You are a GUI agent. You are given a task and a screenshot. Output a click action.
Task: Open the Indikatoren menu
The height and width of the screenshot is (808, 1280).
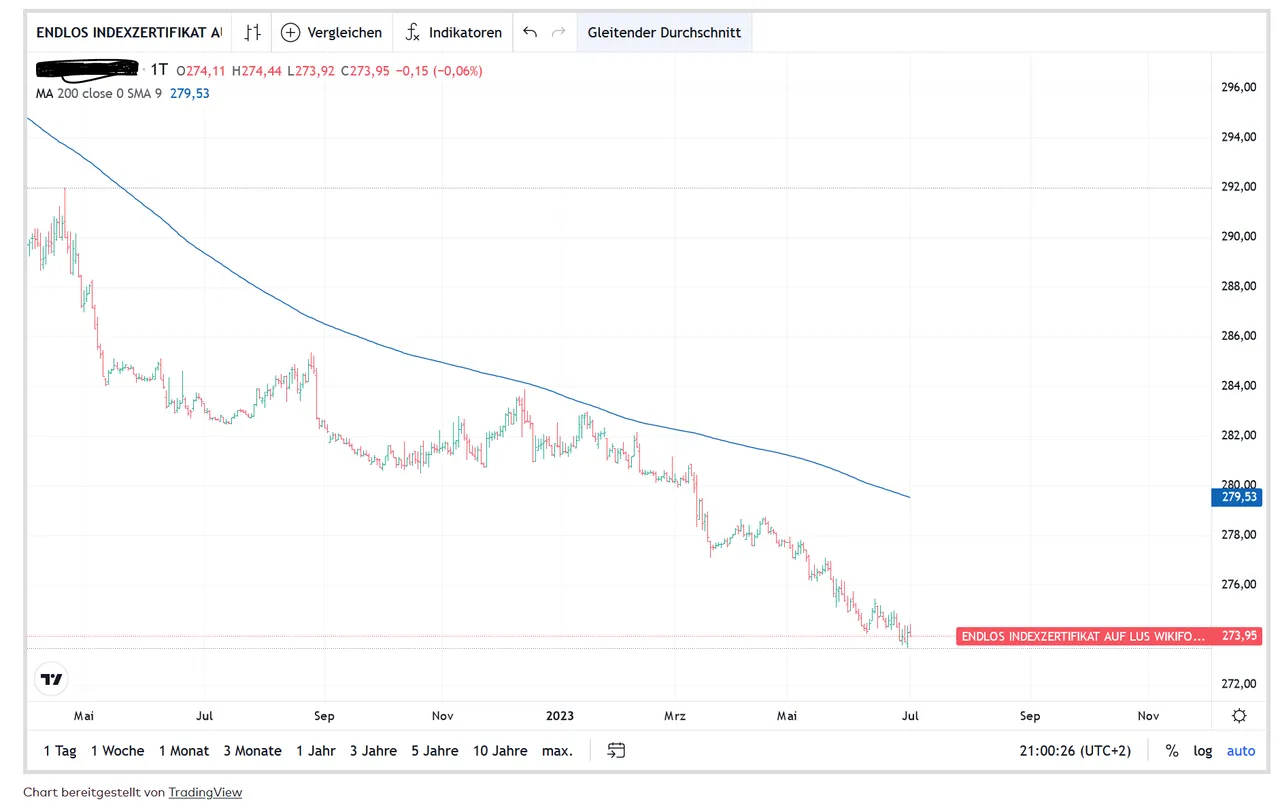click(x=453, y=32)
